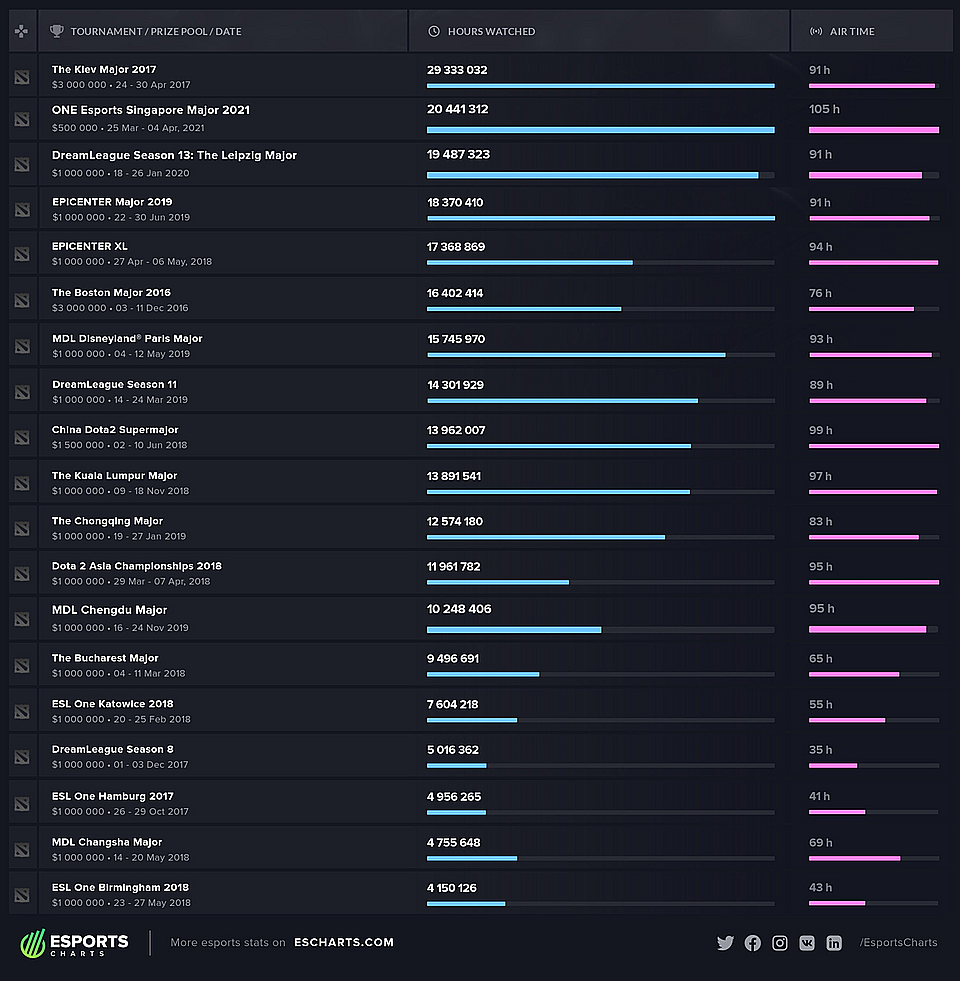Click the Dota 2 icon beside MDL Chengdu Major
The width and height of the screenshot is (960, 981).
click(22, 619)
